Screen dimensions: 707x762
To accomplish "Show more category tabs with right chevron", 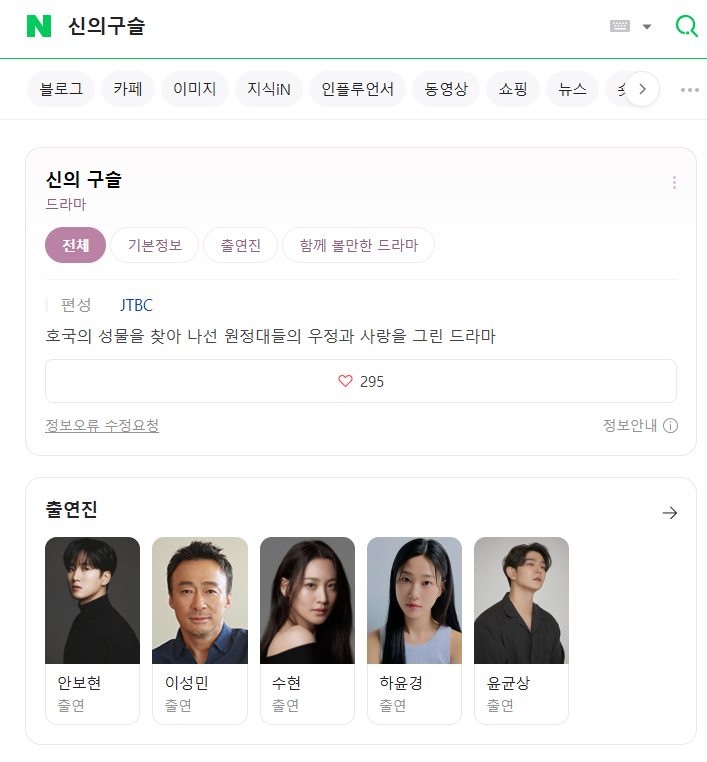I will [642, 89].
